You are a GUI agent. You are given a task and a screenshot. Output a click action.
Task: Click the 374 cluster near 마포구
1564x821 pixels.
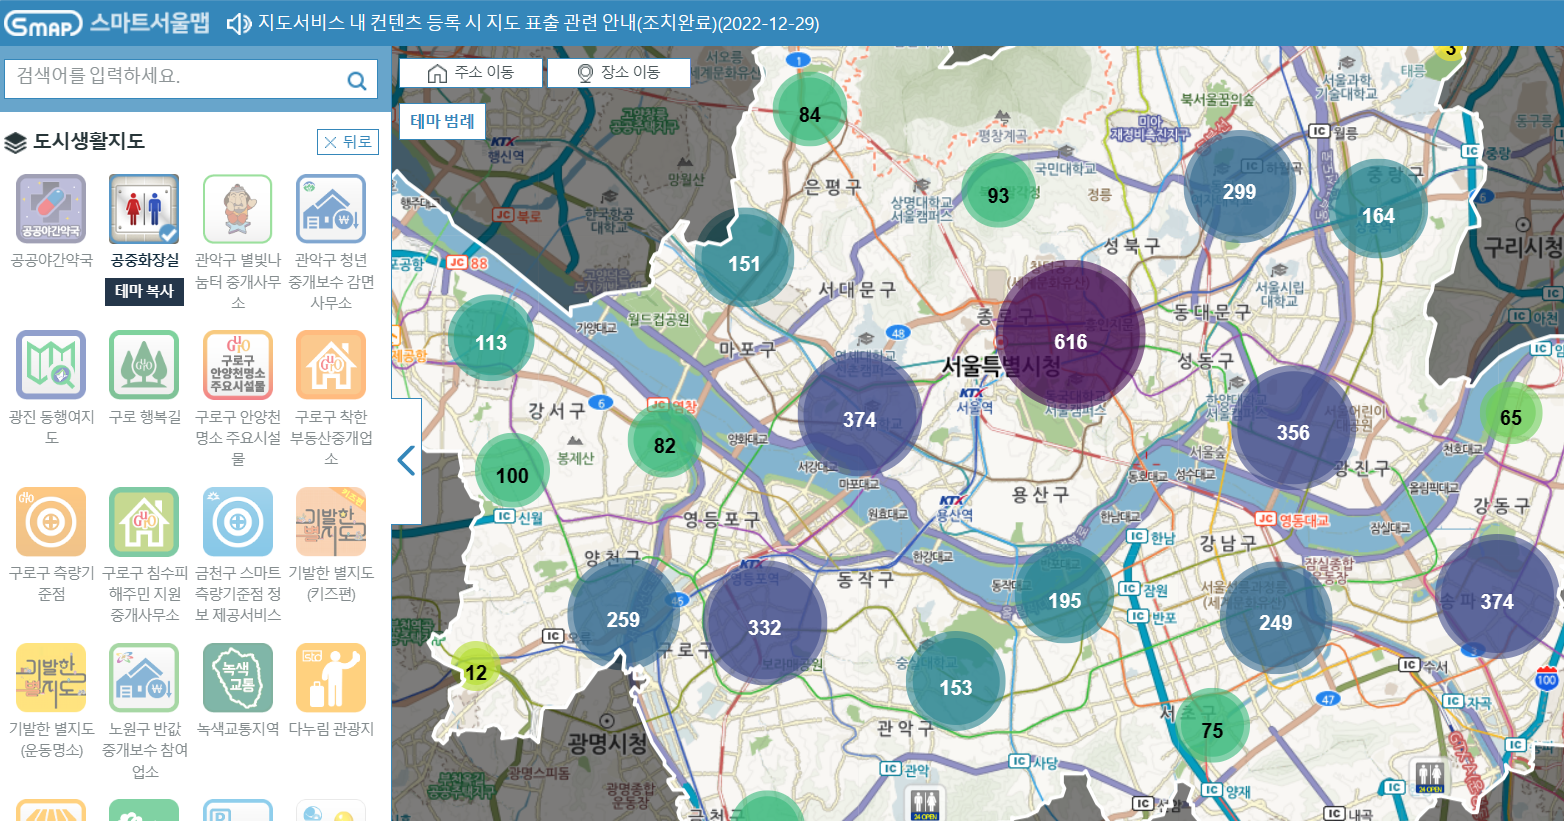[x=859, y=415]
